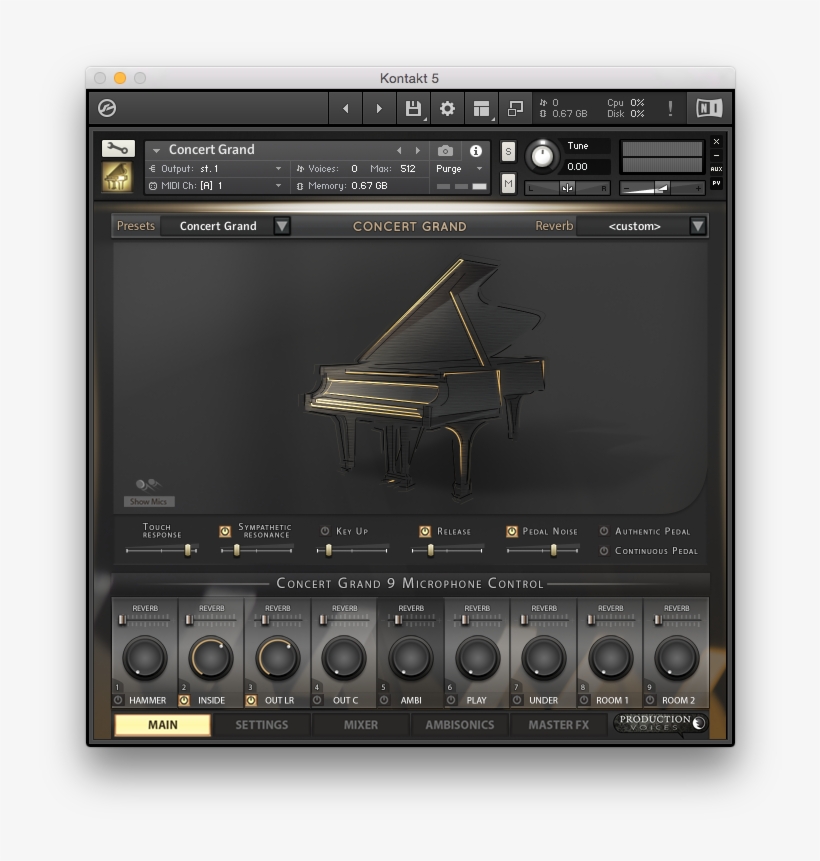
Task: Enable the UNDER microphone power button
Action: (x=517, y=700)
